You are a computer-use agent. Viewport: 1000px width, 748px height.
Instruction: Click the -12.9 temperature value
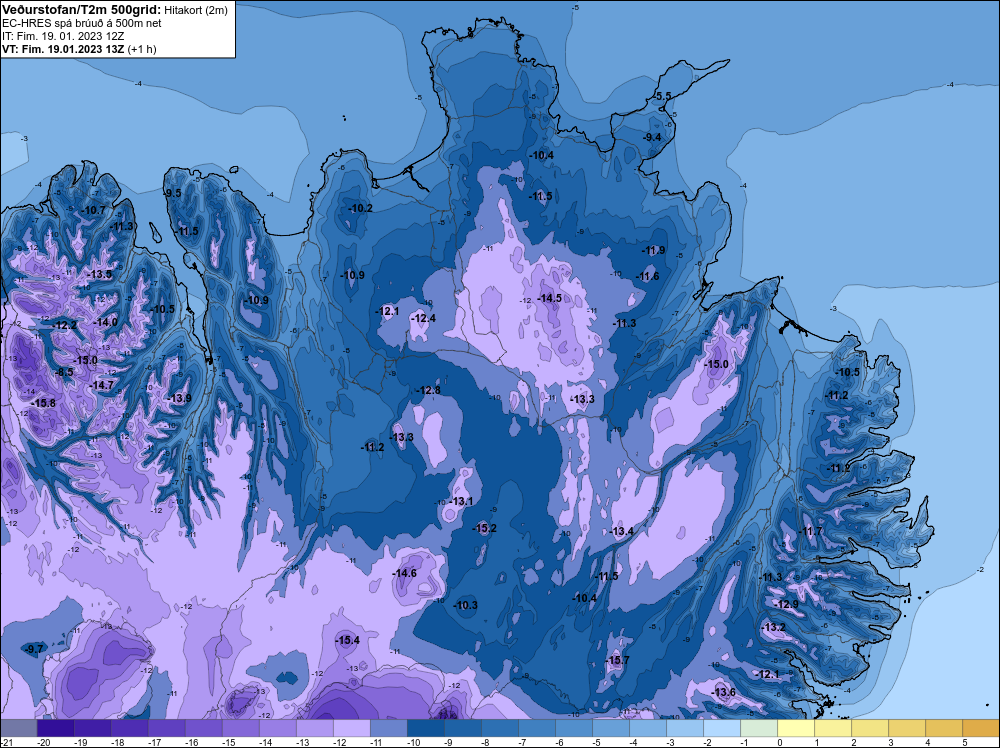pos(786,604)
